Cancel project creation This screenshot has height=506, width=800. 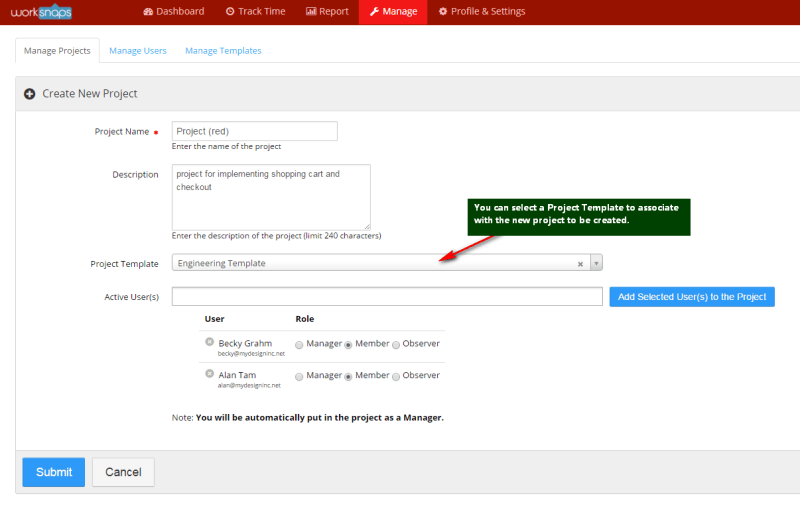(x=123, y=472)
